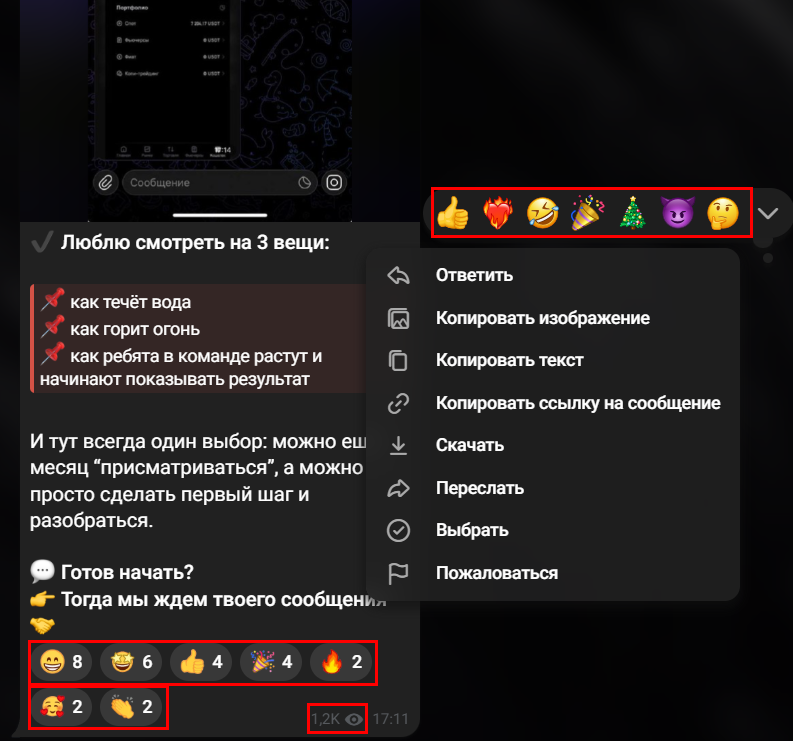Pick the rolling laughing emoji reaction
Screen dimensions: 793x741
(543, 213)
